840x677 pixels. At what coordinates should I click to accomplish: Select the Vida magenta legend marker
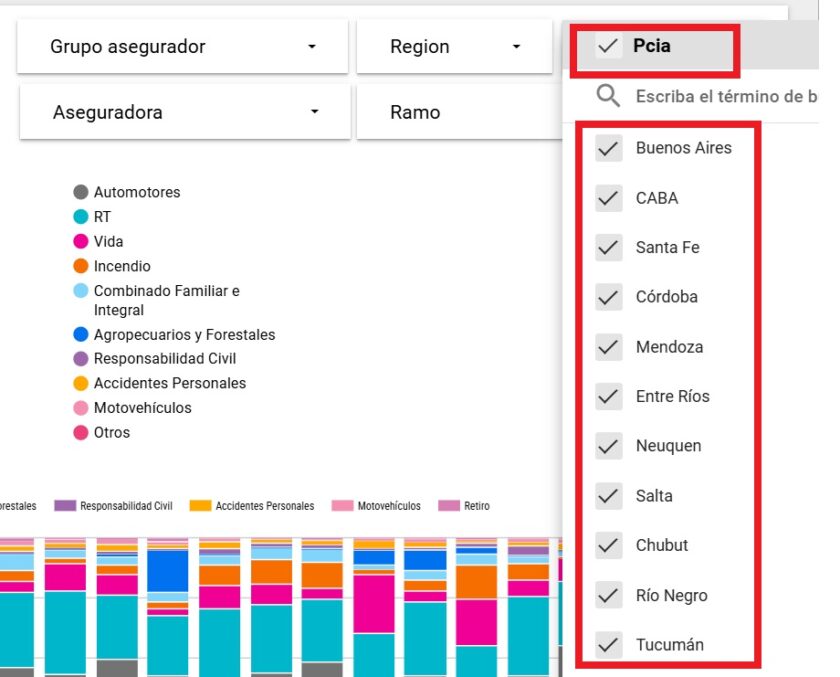coord(81,242)
